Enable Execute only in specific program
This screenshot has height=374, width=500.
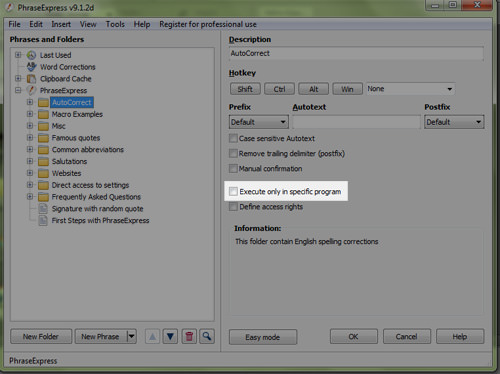pyautogui.click(x=233, y=191)
